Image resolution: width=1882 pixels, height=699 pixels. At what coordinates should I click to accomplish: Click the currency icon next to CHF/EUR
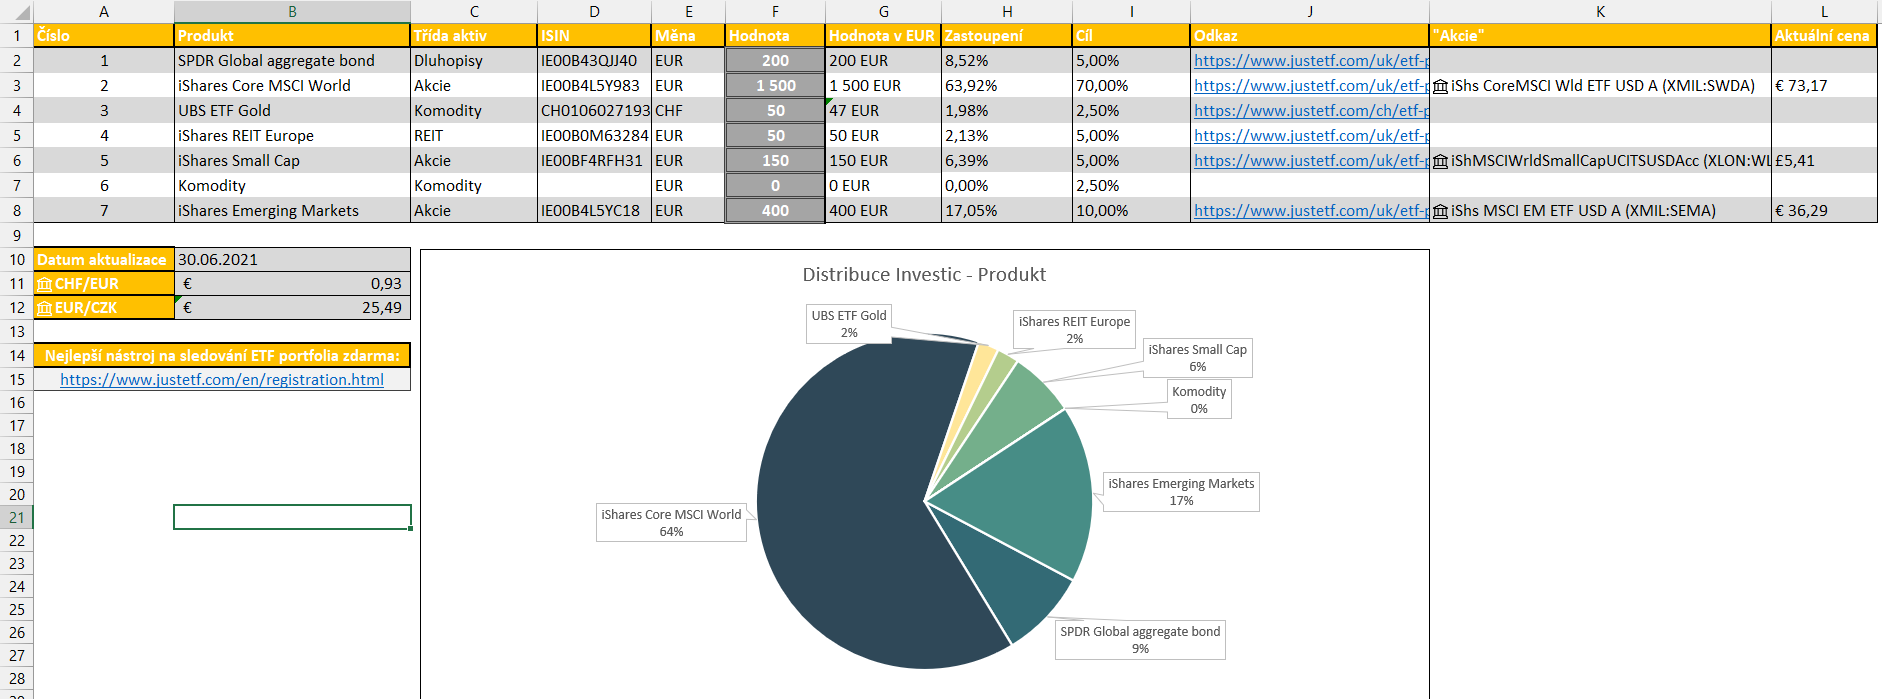point(44,284)
